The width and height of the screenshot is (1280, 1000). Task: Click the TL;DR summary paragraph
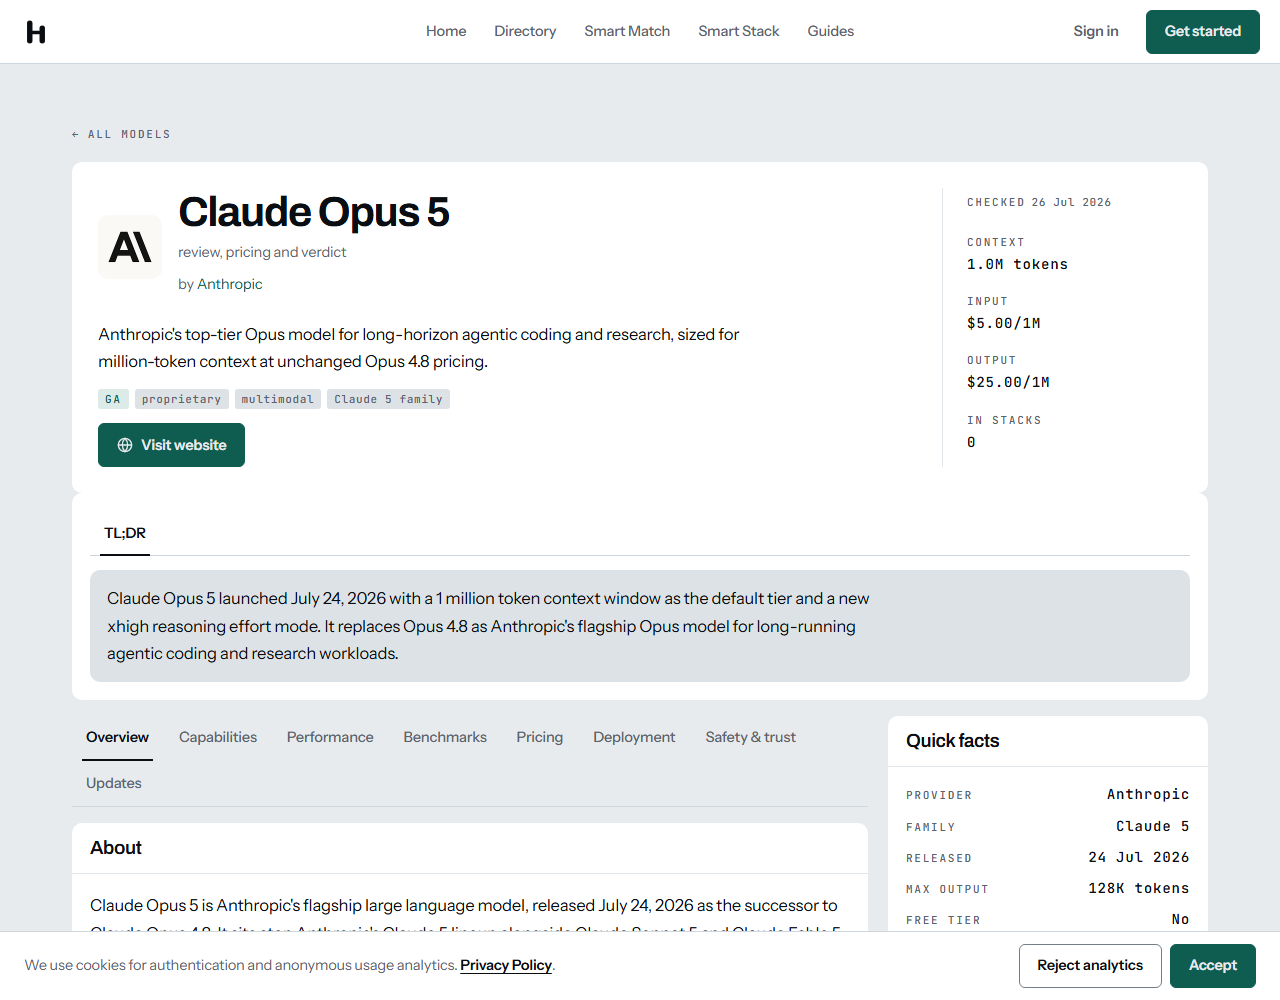tap(488, 626)
